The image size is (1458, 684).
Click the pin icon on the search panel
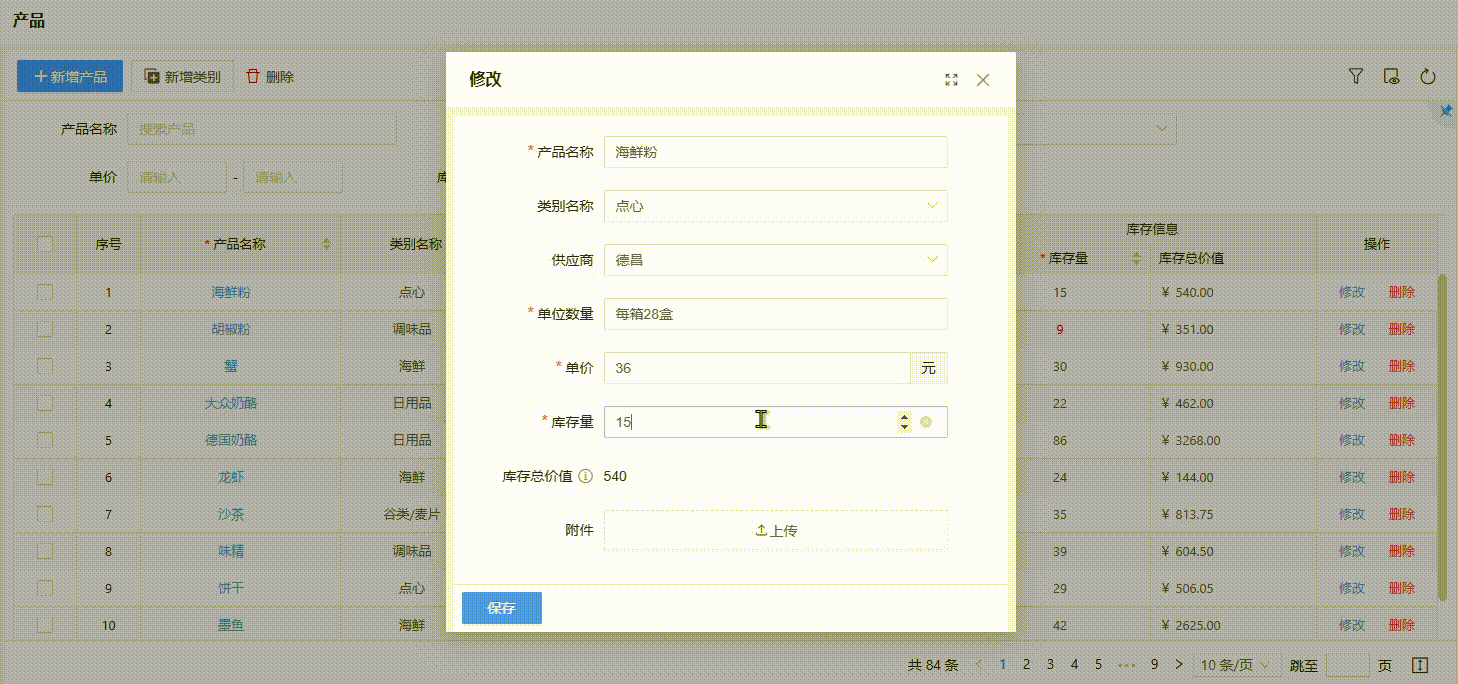tap(1445, 111)
